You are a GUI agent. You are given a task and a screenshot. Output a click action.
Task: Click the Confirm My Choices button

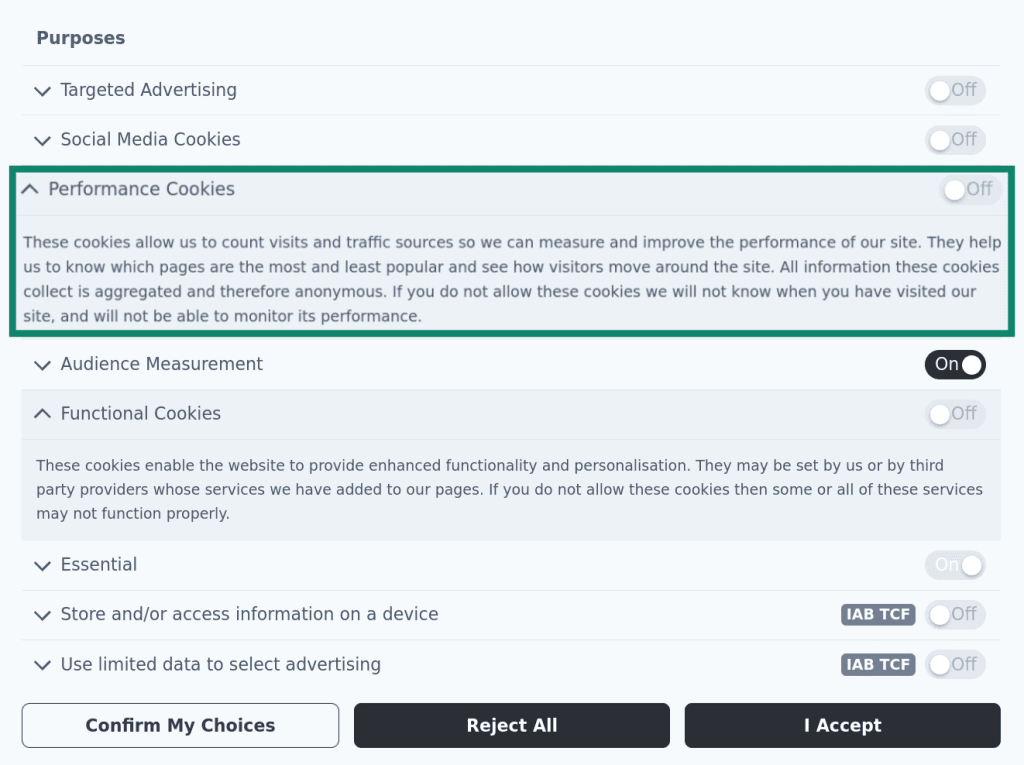(x=180, y=725)
